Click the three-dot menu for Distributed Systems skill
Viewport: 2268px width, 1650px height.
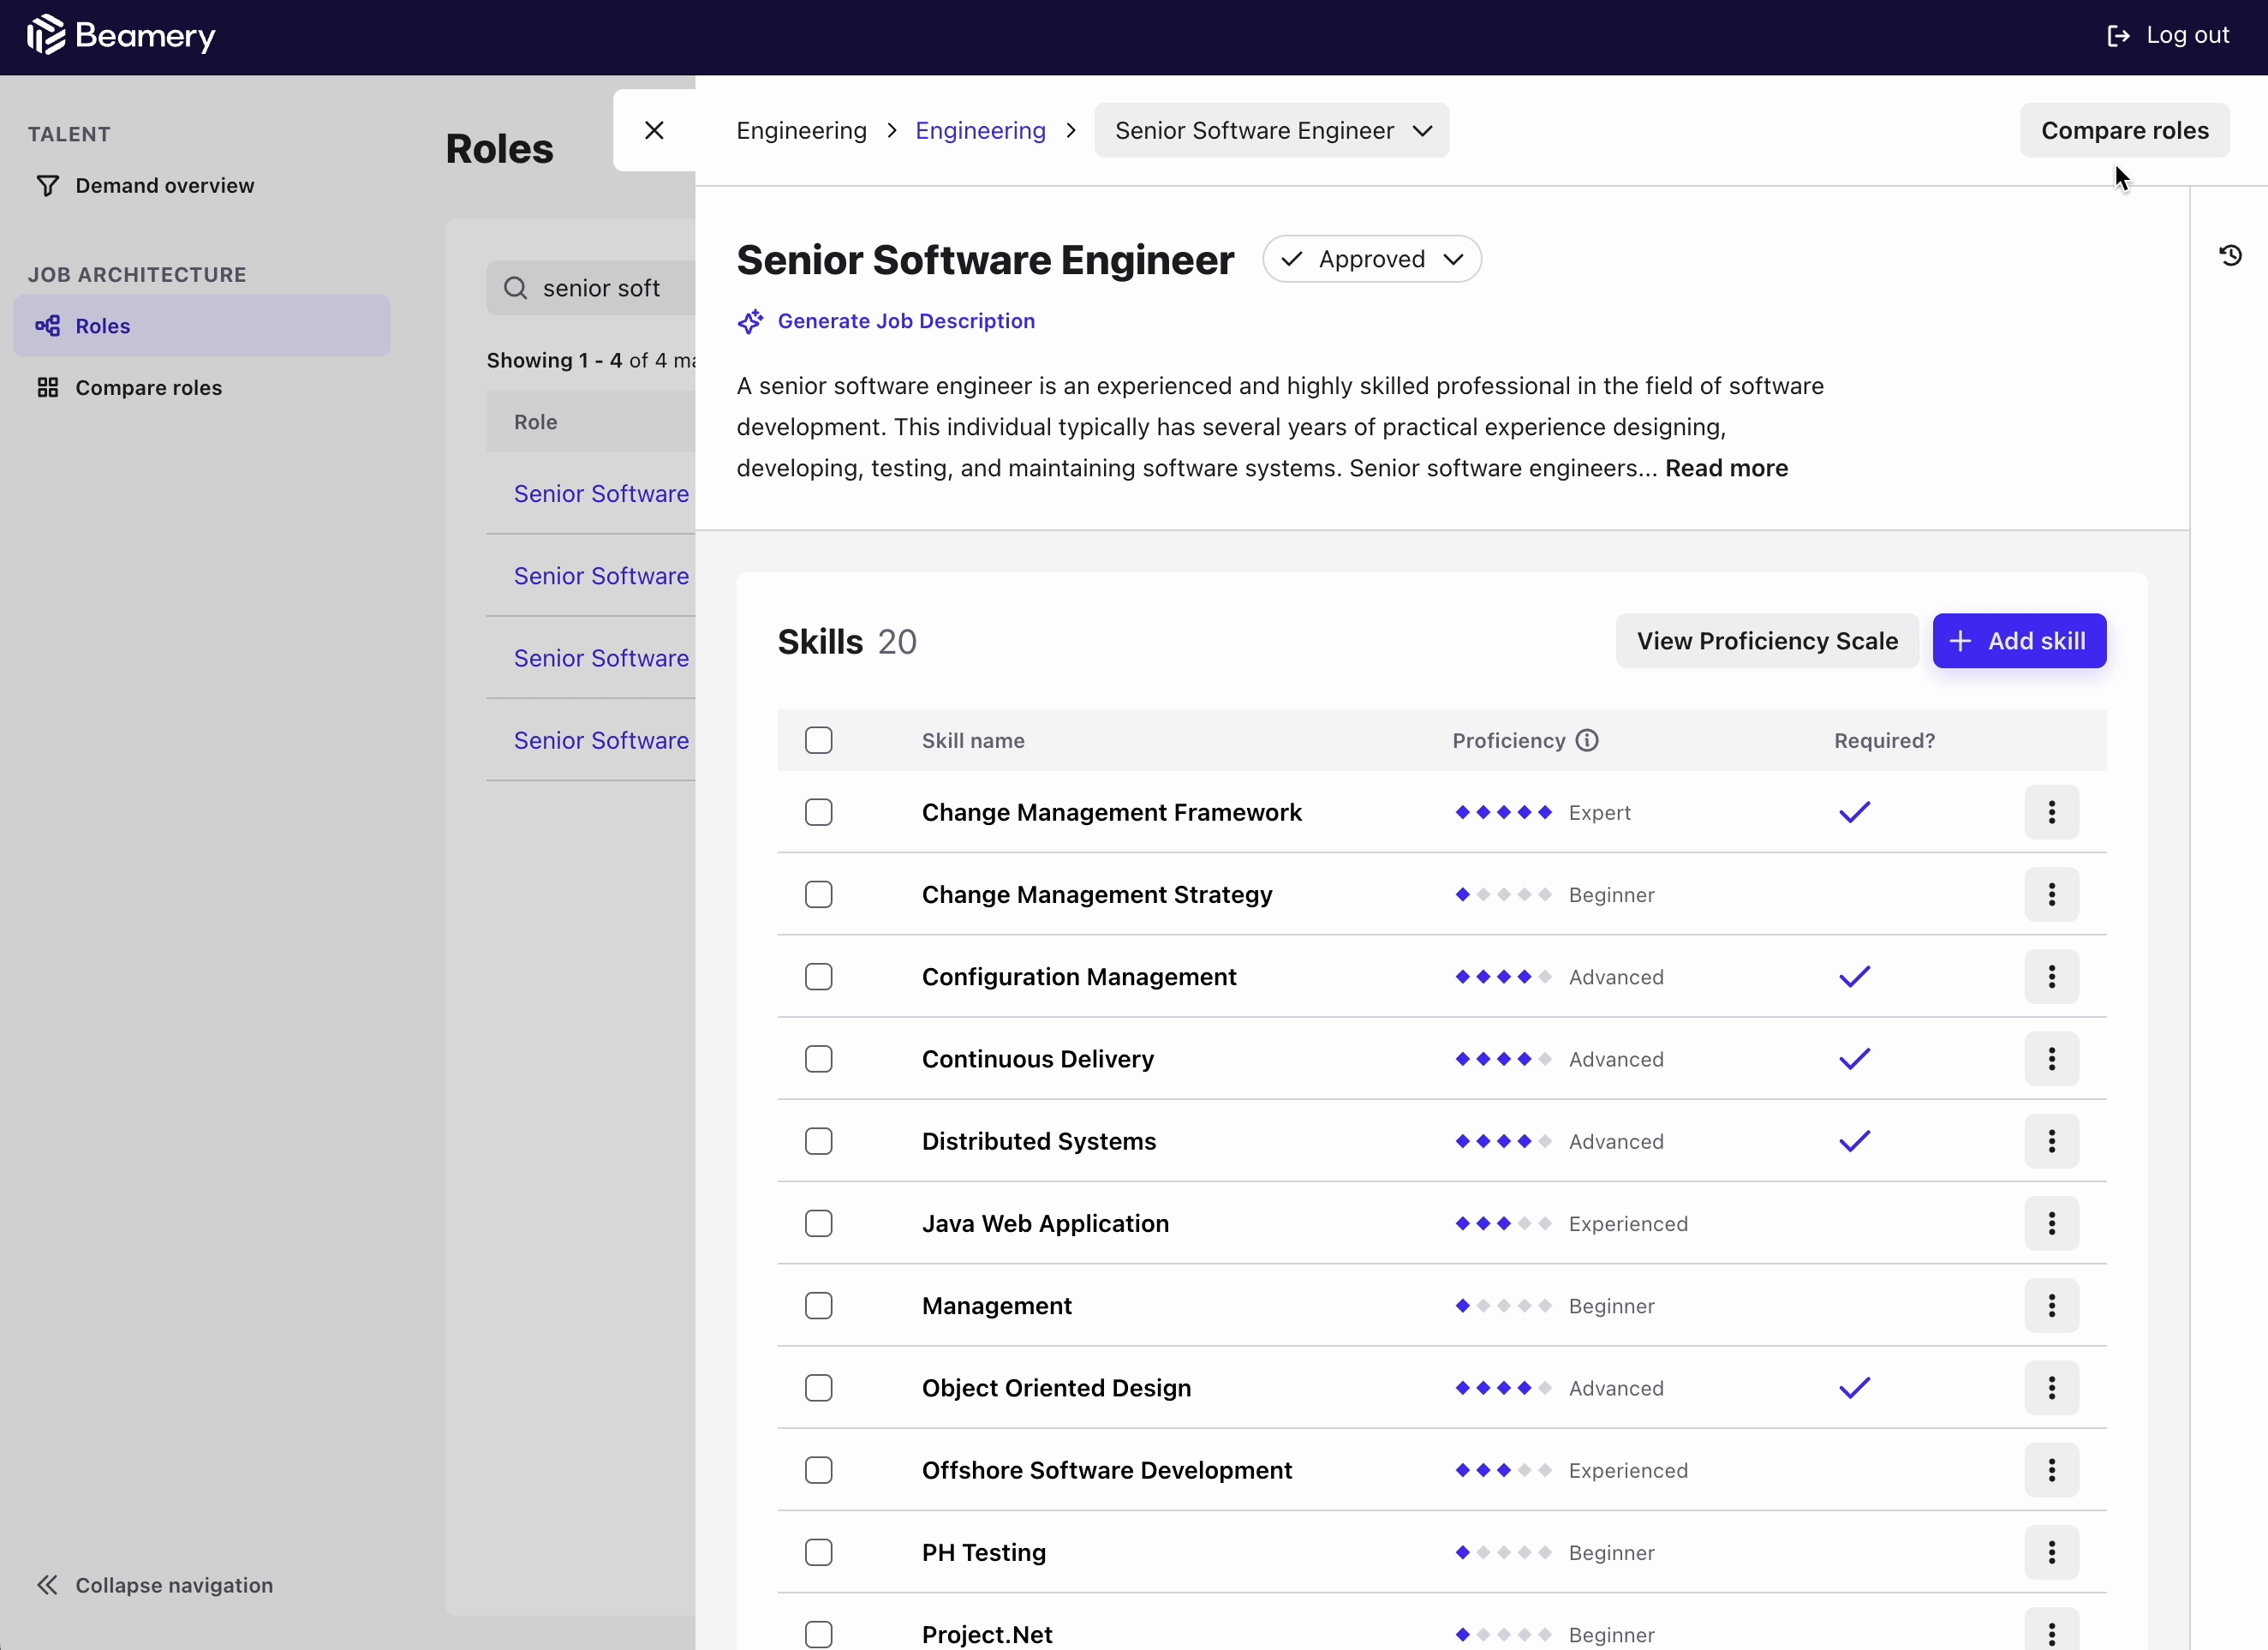pyautogui.click(x=2053, y=1141)
